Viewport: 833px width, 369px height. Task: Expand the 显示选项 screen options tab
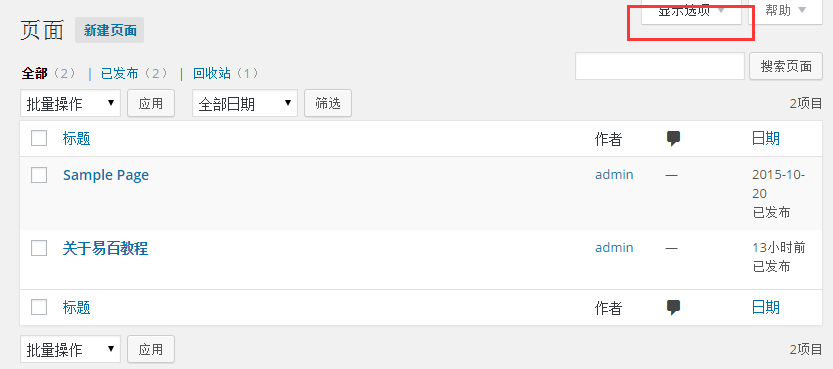click(691, 12)
